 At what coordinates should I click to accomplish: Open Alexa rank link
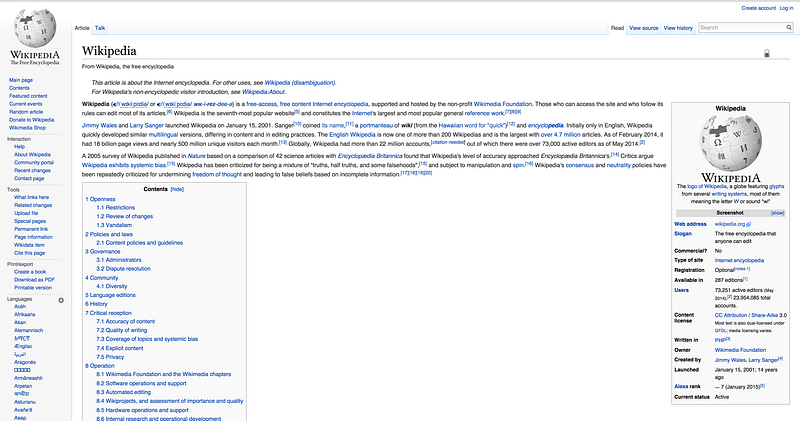tap(687, 387)
